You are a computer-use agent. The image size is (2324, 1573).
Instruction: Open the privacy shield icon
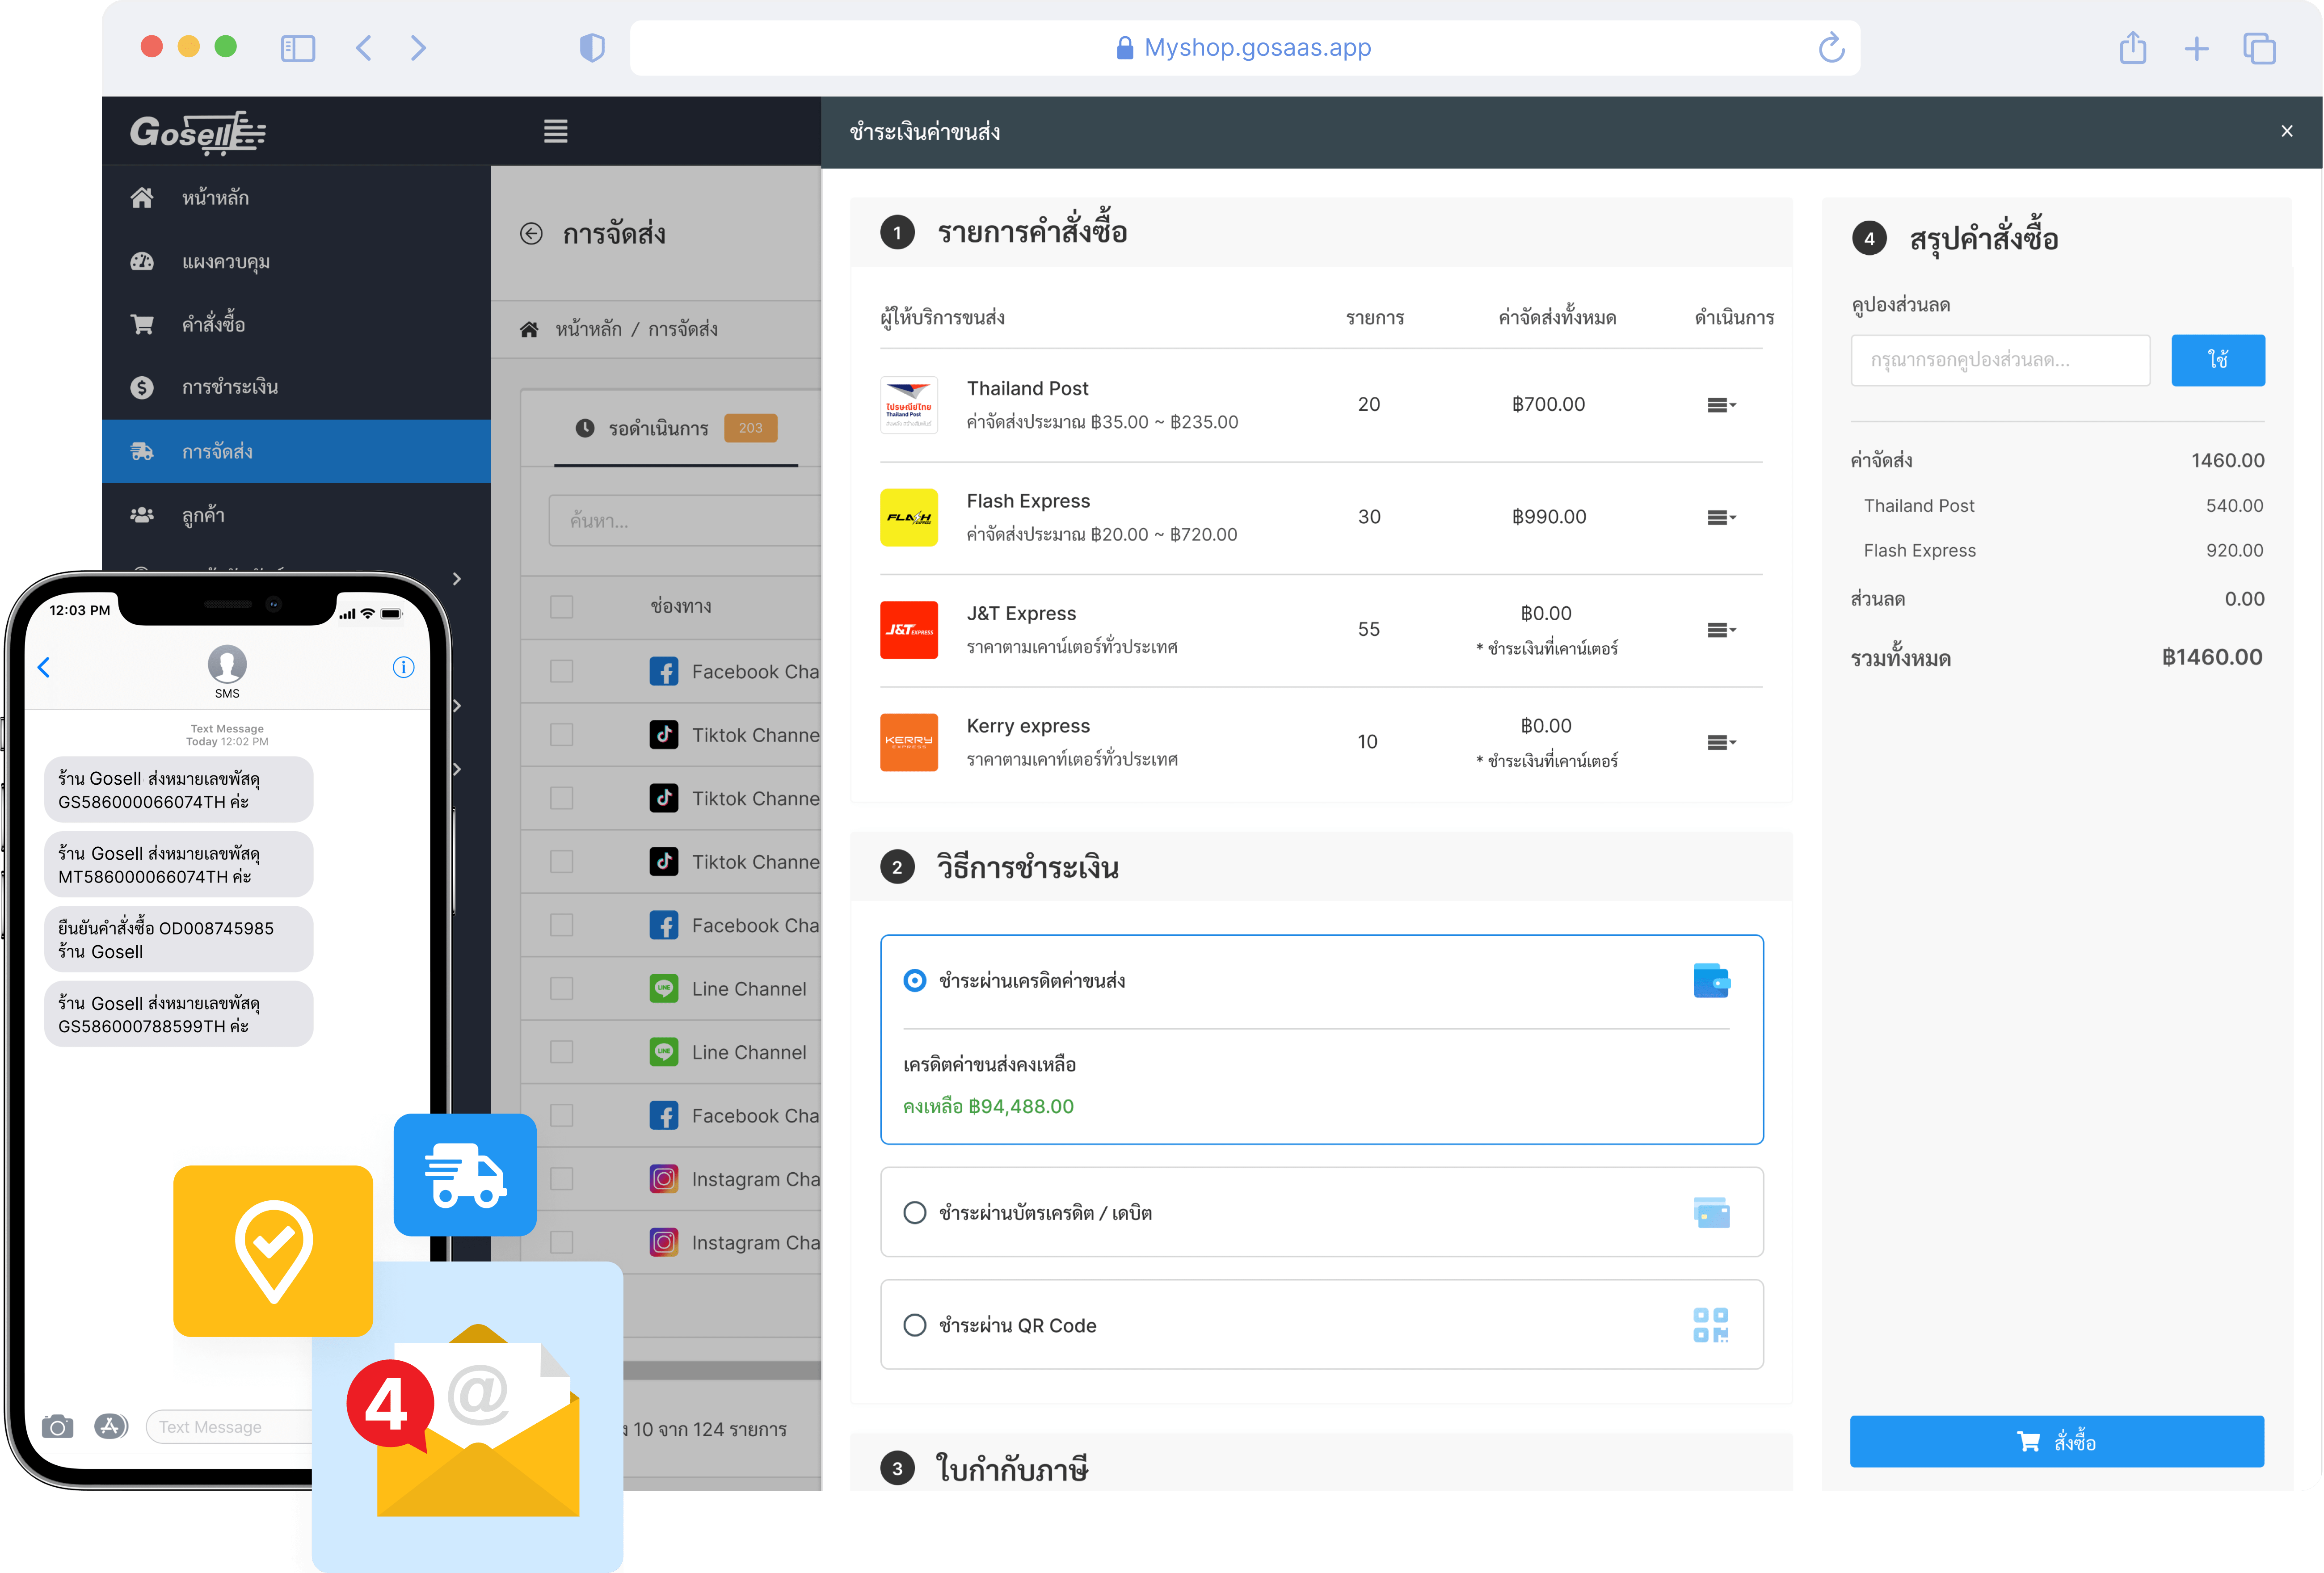592,48
